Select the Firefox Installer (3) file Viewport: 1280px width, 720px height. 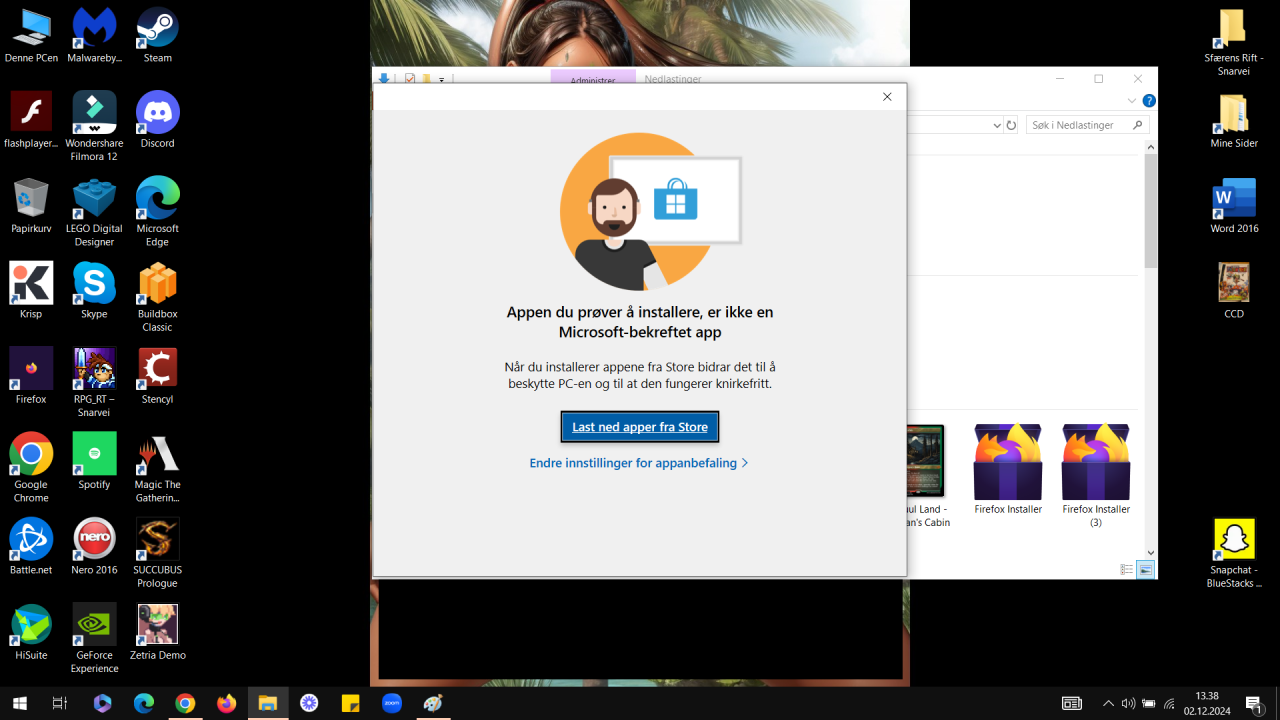[x=1096, y=476]
